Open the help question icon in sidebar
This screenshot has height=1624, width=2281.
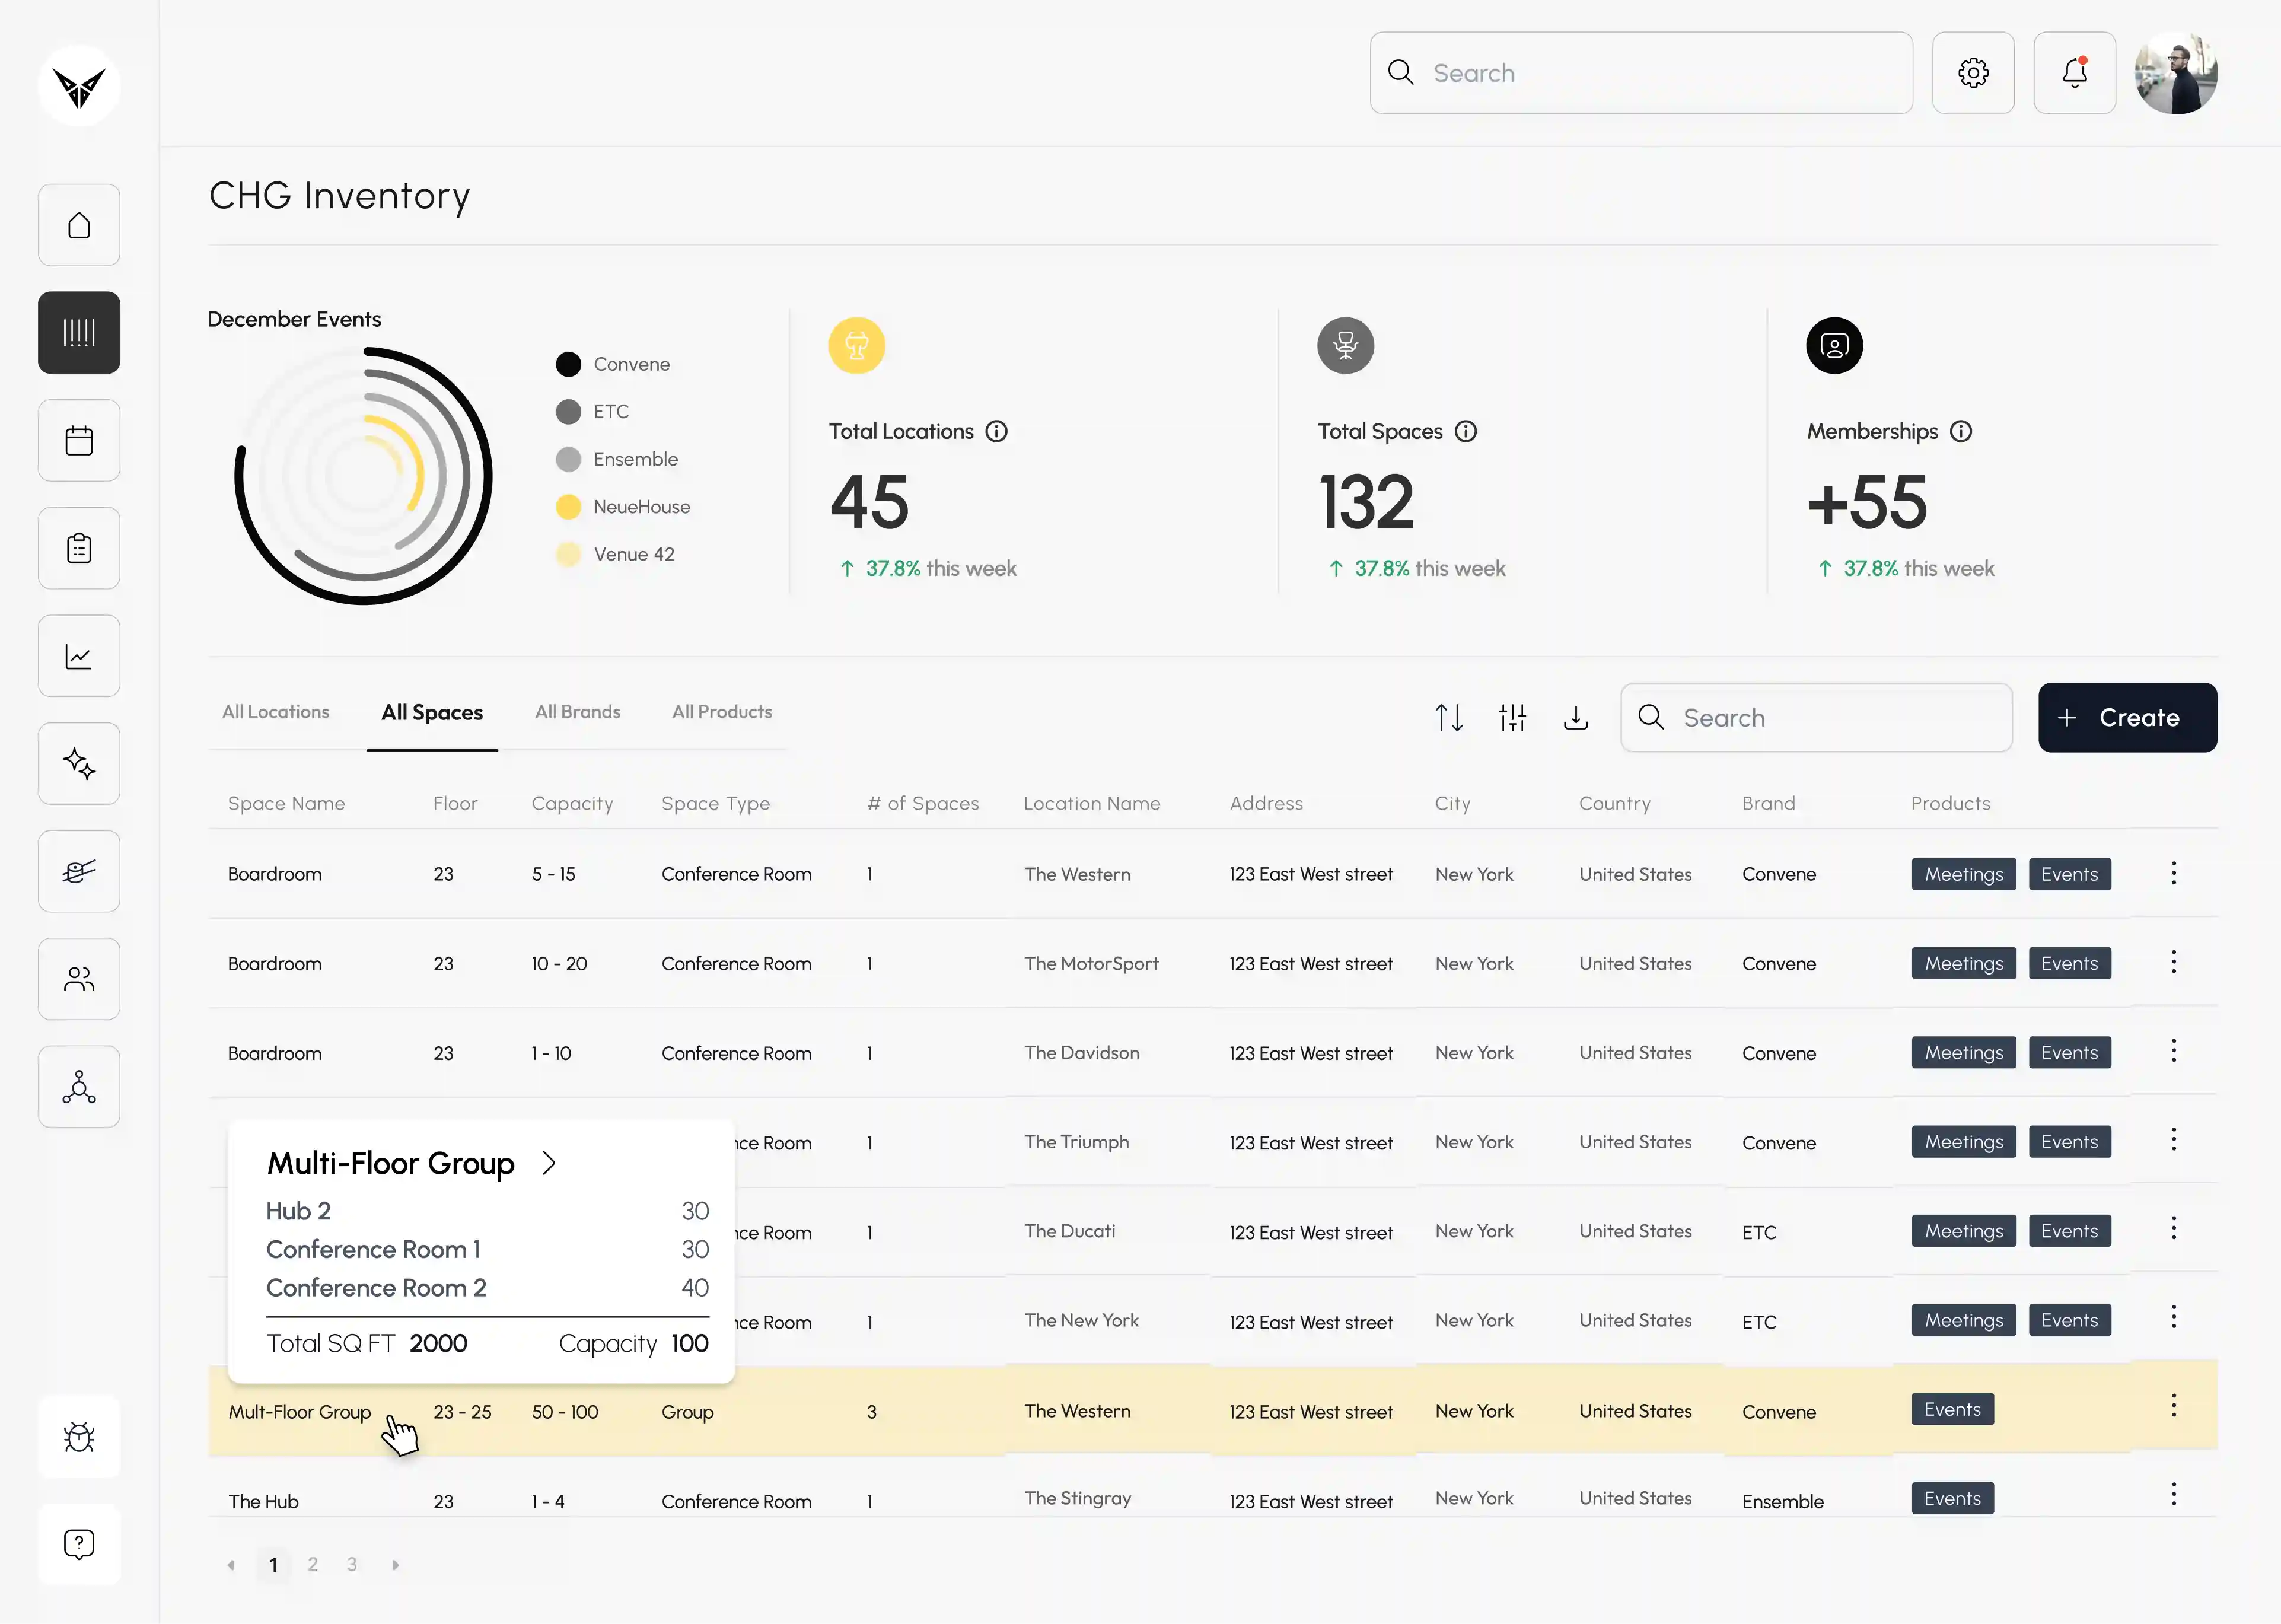click(x=79, y=1544)
